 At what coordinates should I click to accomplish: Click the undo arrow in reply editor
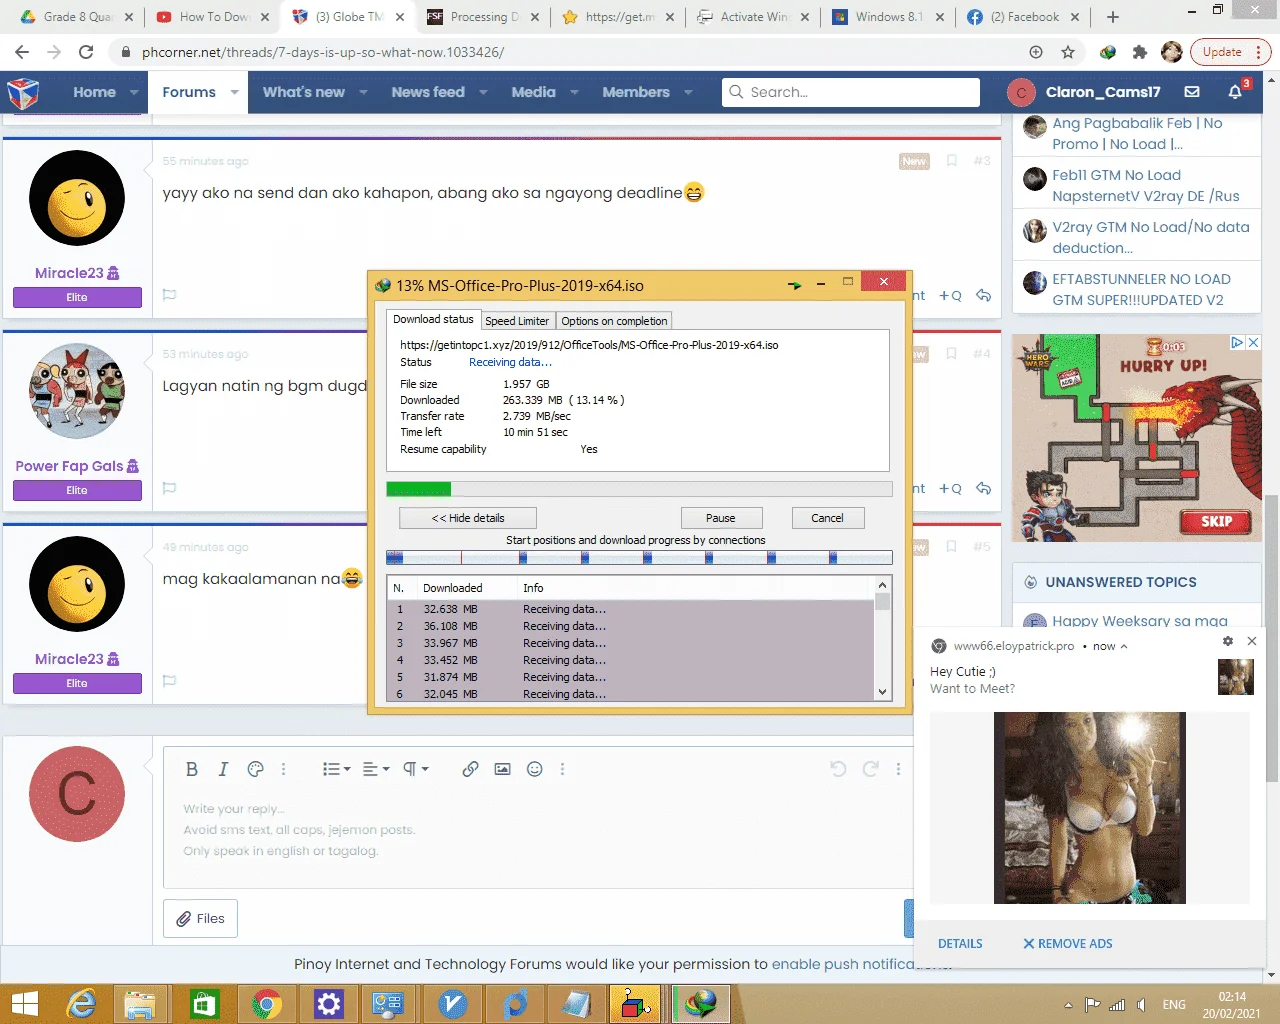[838, 769]
